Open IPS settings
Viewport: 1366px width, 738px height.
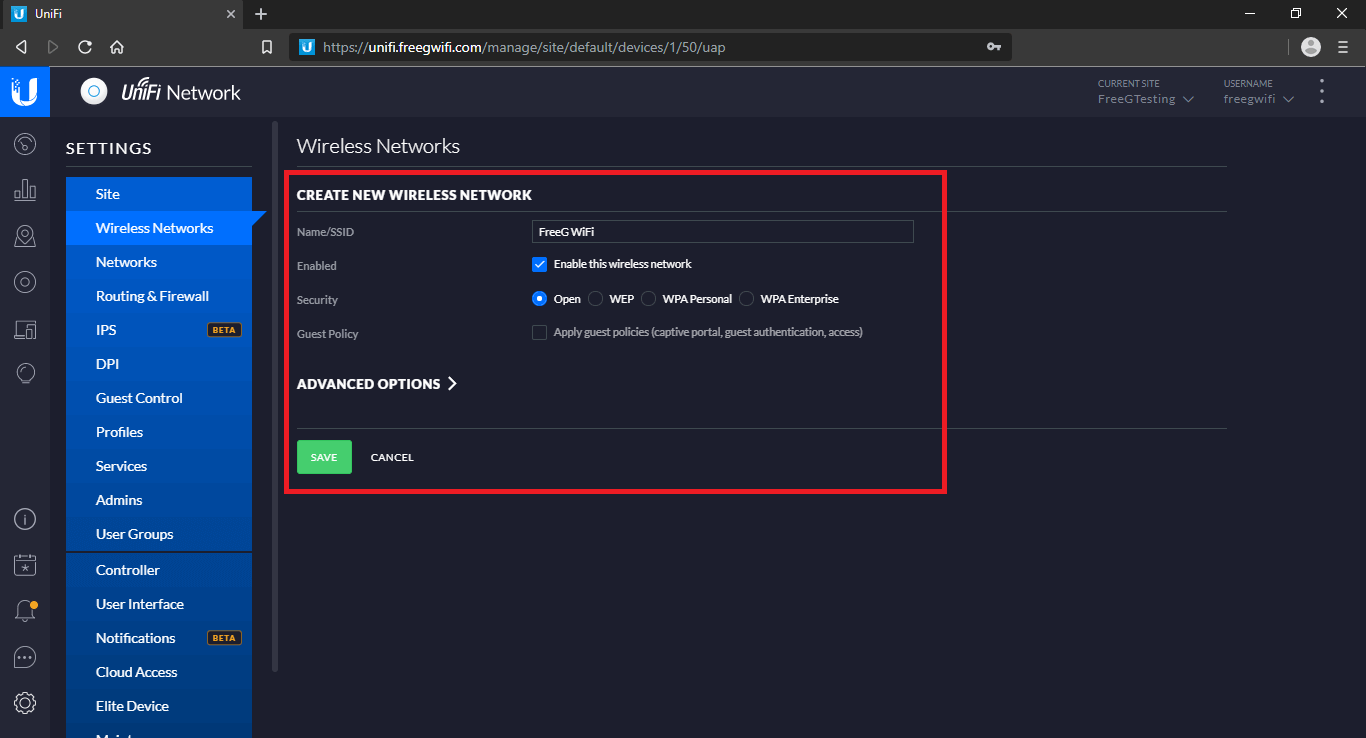point(159,330)
